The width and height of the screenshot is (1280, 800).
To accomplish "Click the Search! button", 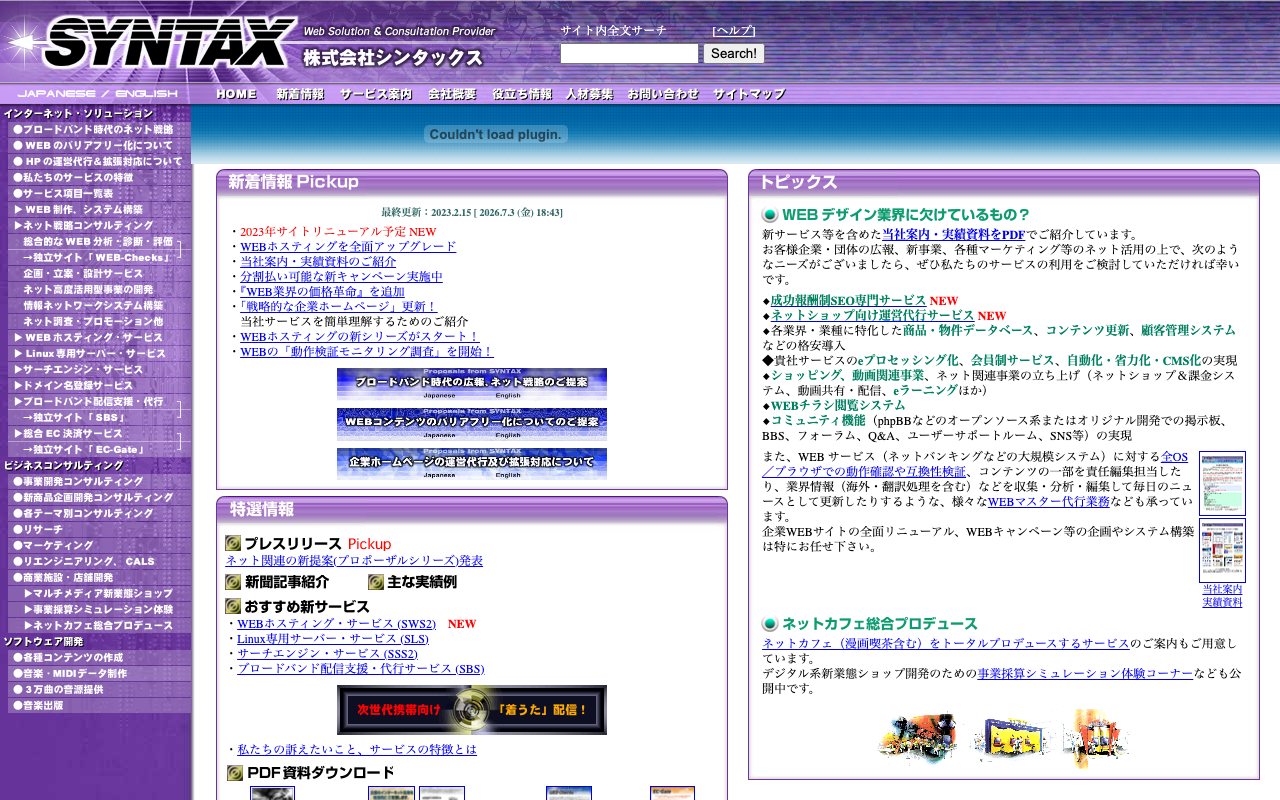I will click(734, 53).
